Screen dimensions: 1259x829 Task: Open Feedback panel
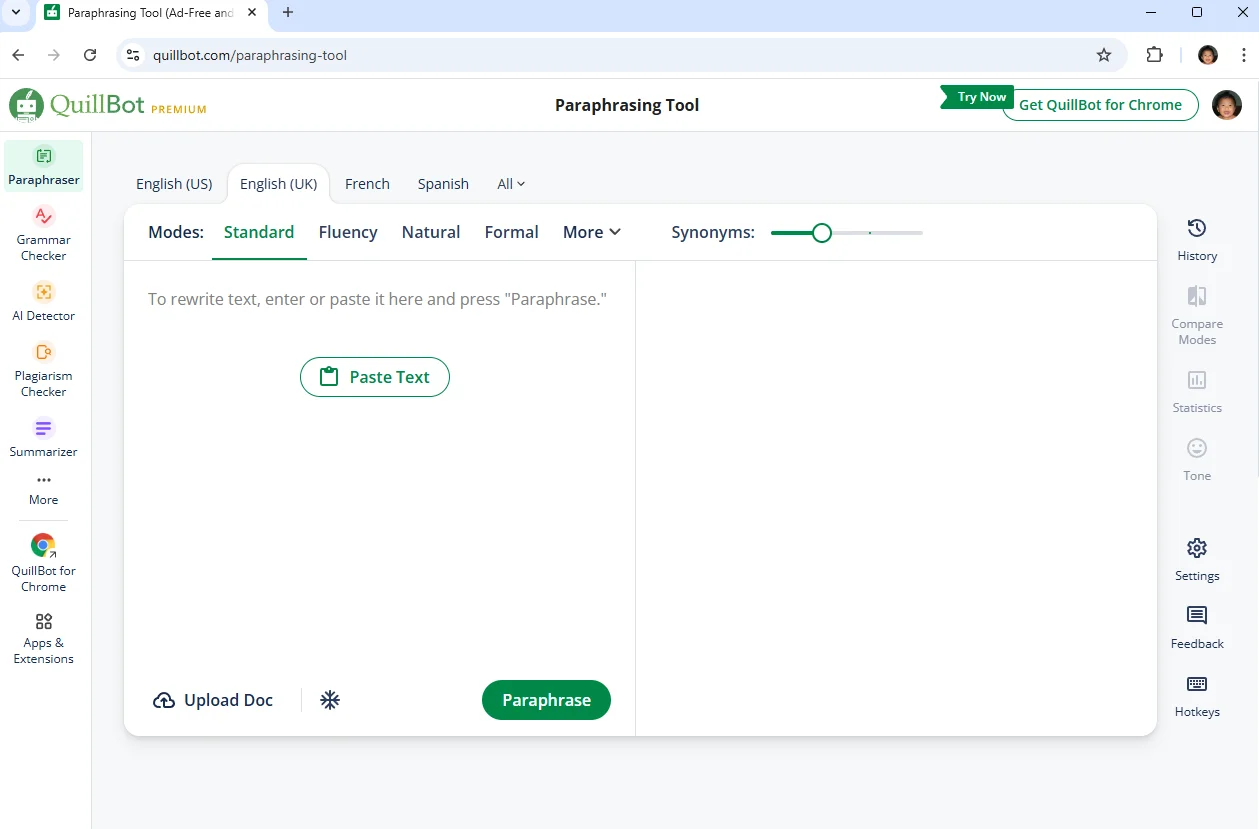pyautogui.click(x=1197, y=628)
